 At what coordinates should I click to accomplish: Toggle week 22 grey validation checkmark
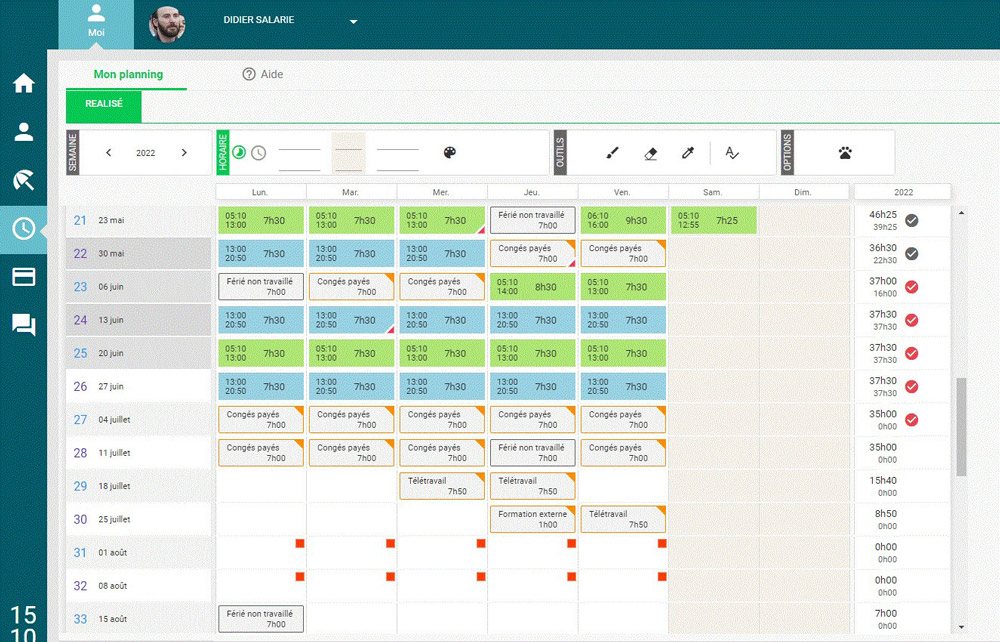click(x=912, y=254)
